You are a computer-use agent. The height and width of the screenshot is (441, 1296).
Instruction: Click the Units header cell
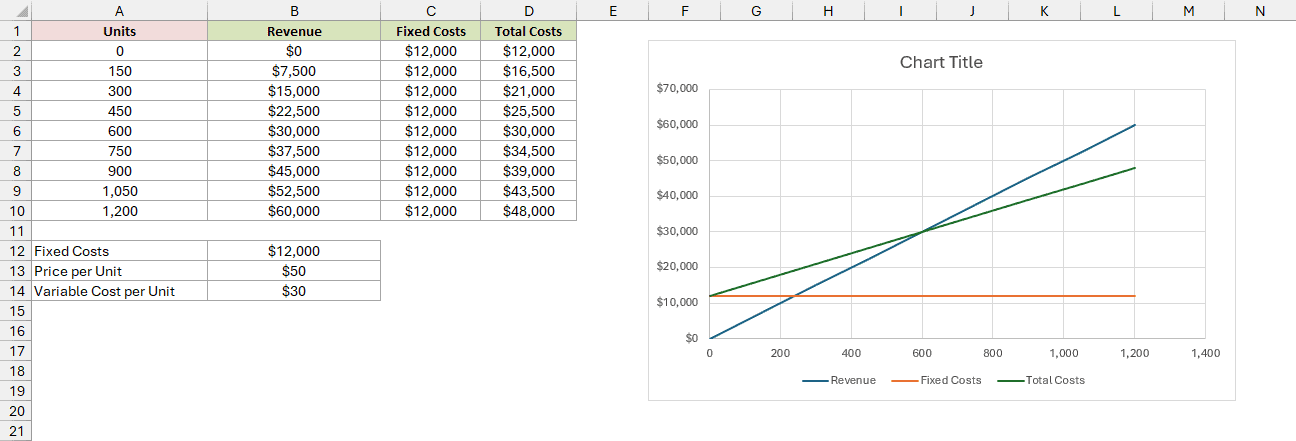point(120,31)
